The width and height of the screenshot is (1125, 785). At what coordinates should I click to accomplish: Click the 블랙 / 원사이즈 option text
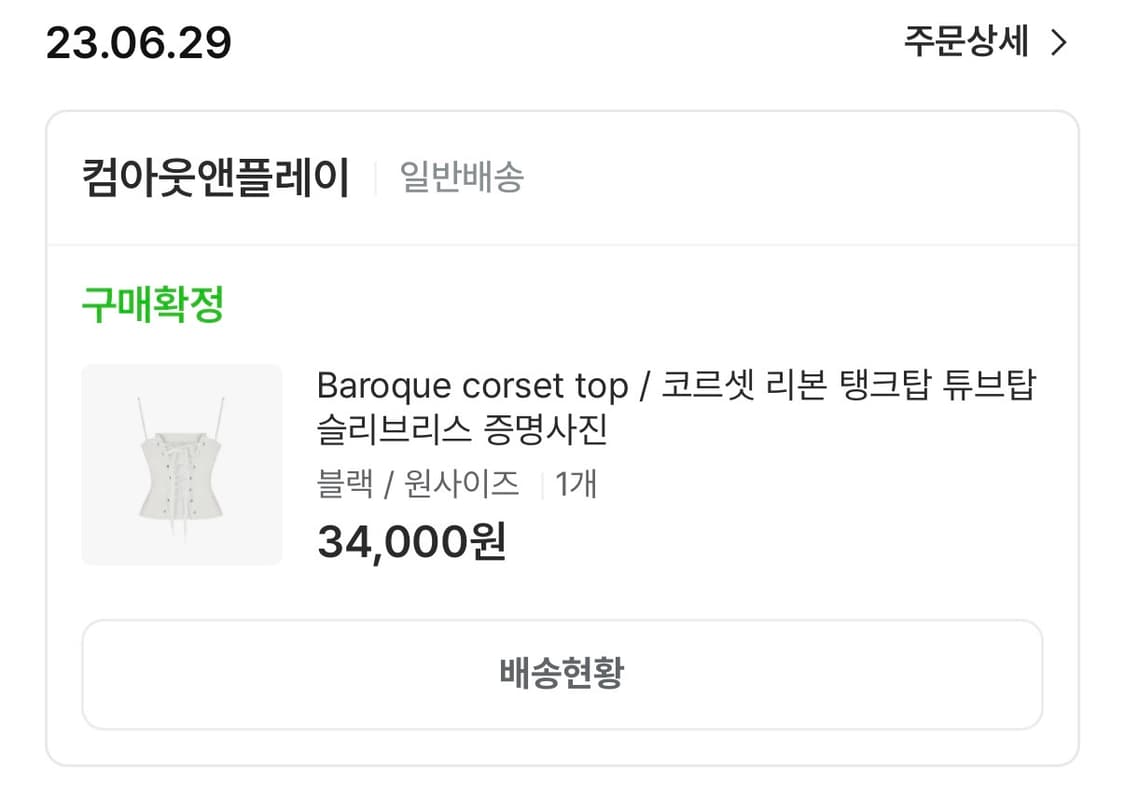tap(419, 483)
